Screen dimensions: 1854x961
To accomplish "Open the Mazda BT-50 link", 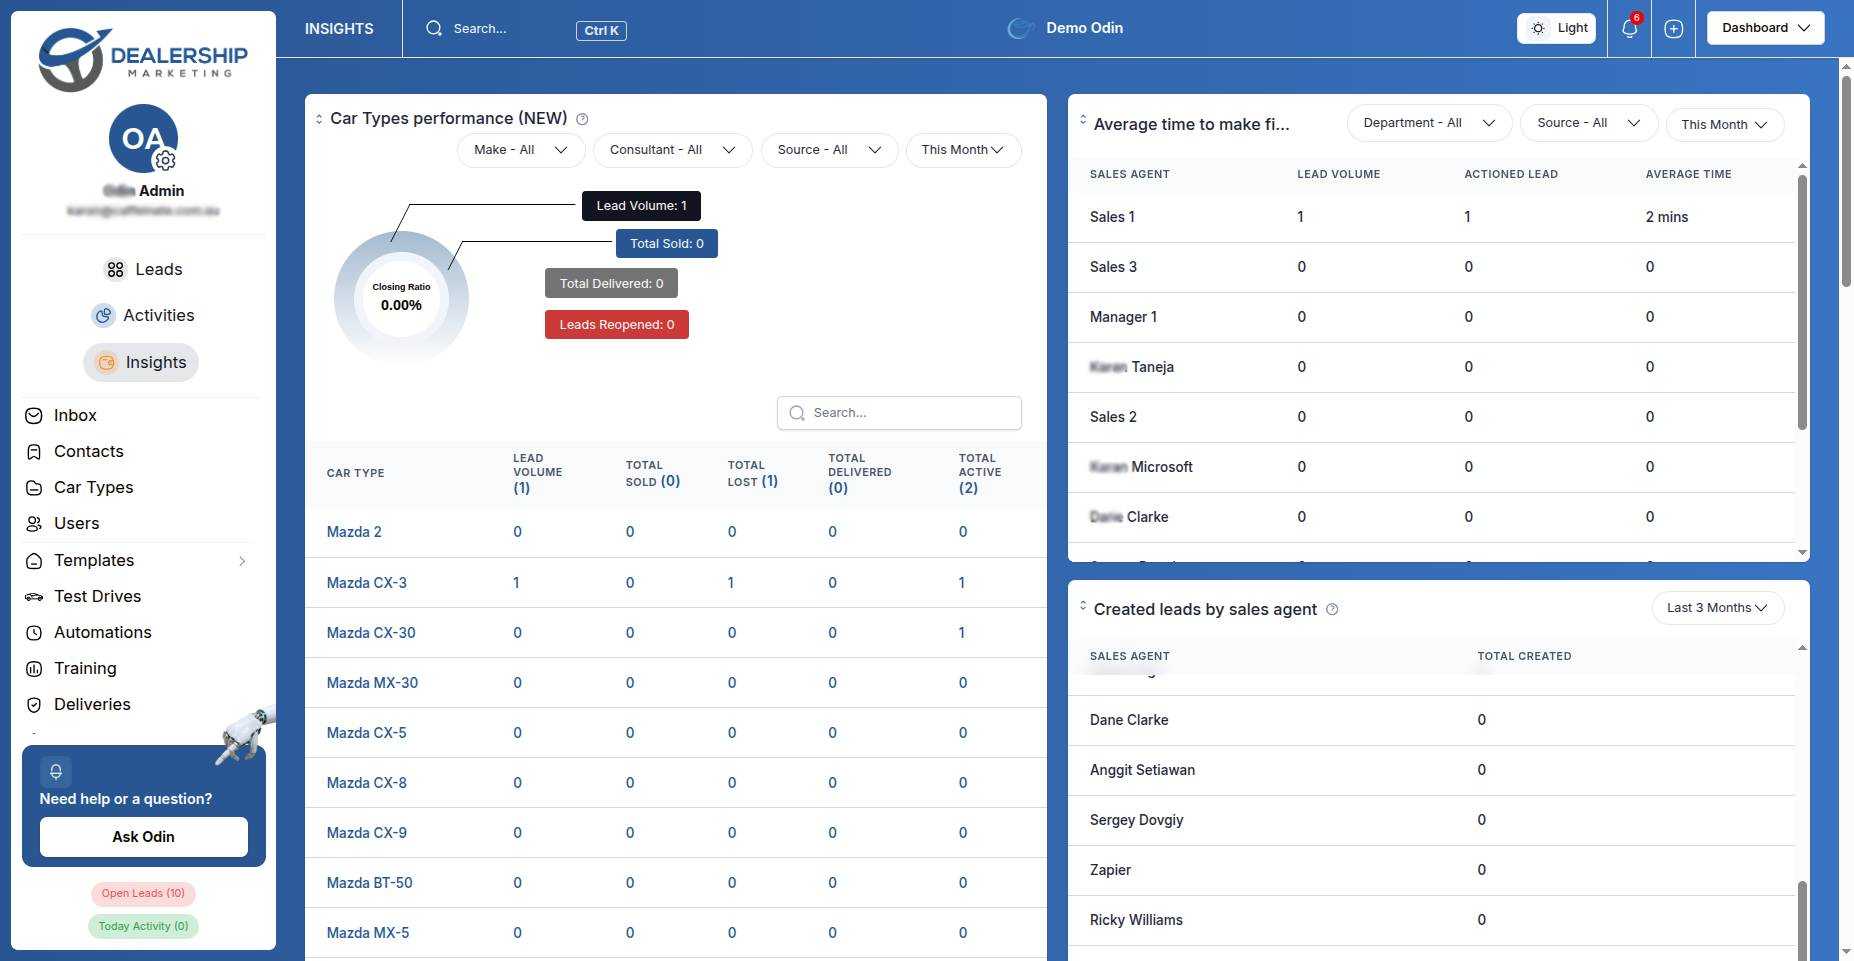I will pos(369,883).
